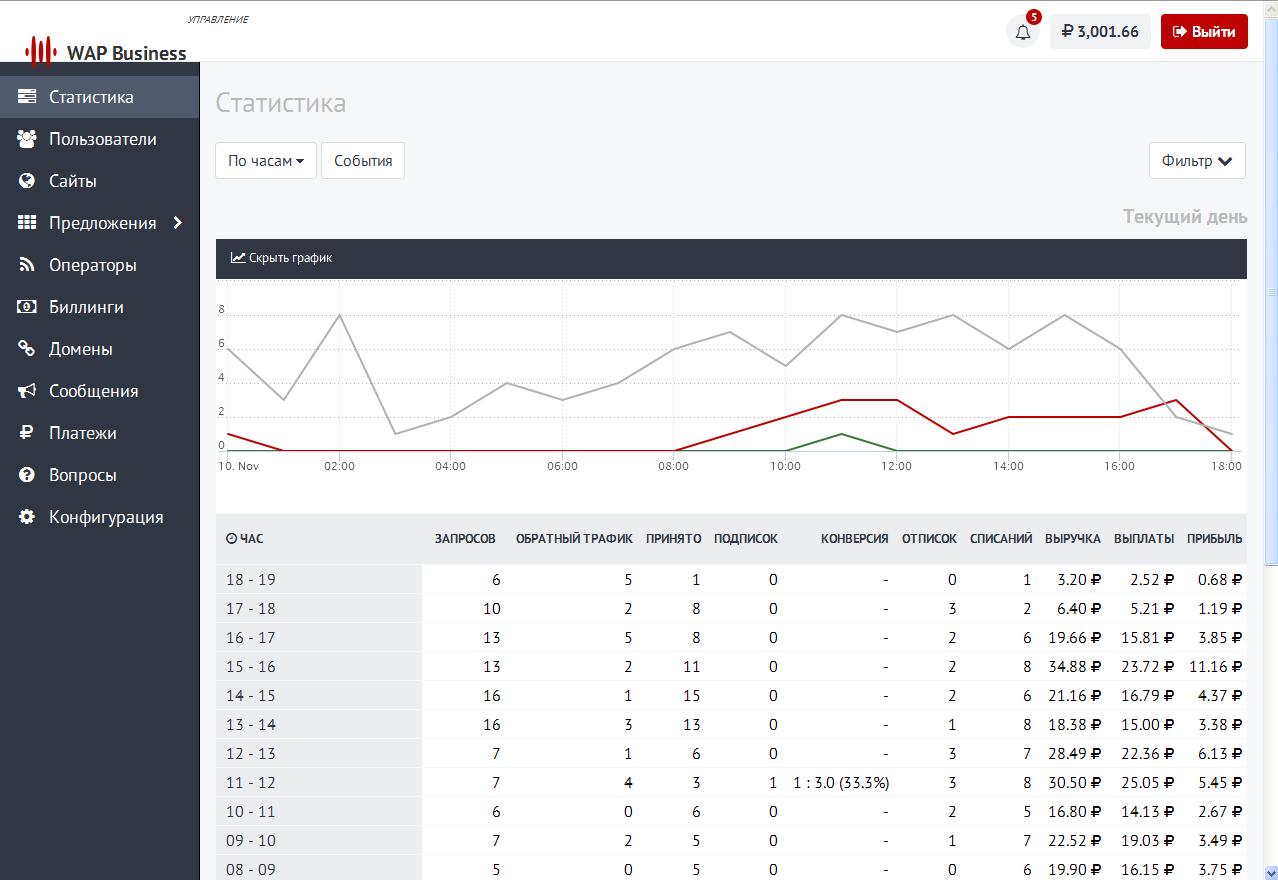Click the gear icon beside Конфигурация
This screenshot has height=880, width=1278.
tap(27, 517)
